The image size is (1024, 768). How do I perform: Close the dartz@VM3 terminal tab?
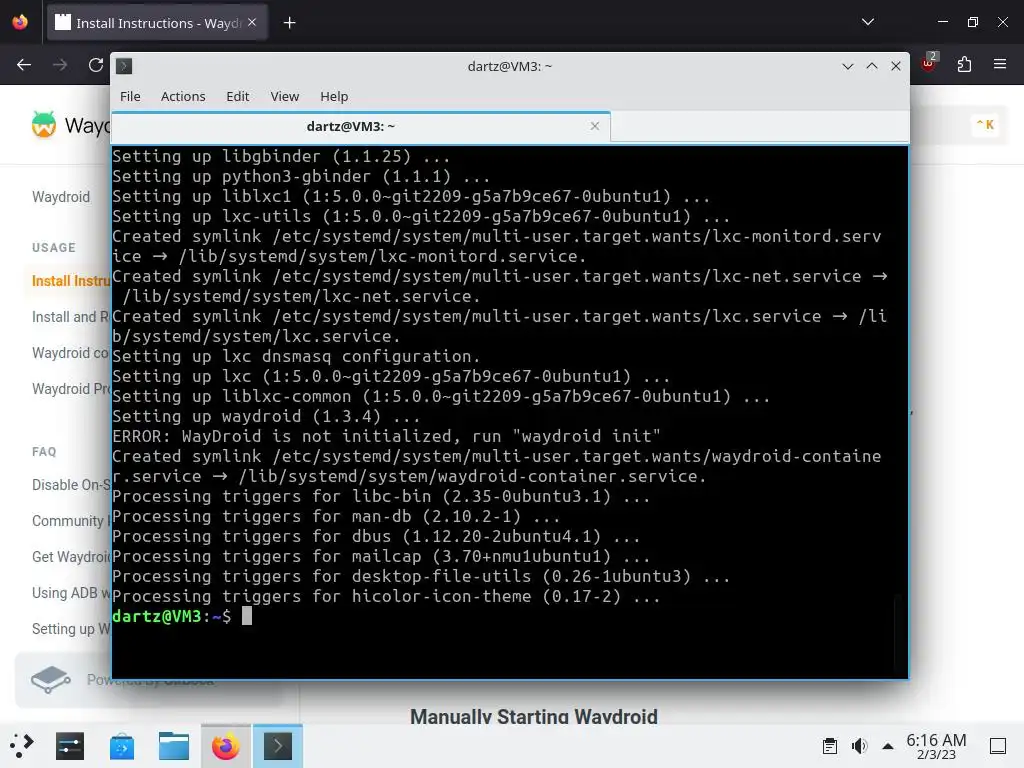tap(594, 126)
